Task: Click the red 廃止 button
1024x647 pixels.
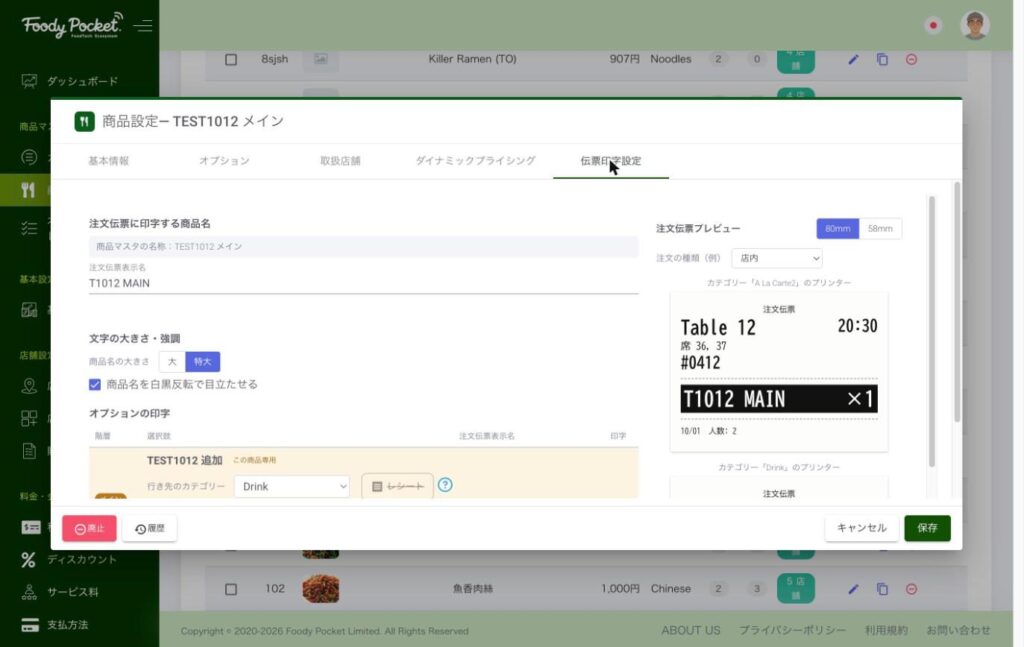Action: (x=89, y=528)
